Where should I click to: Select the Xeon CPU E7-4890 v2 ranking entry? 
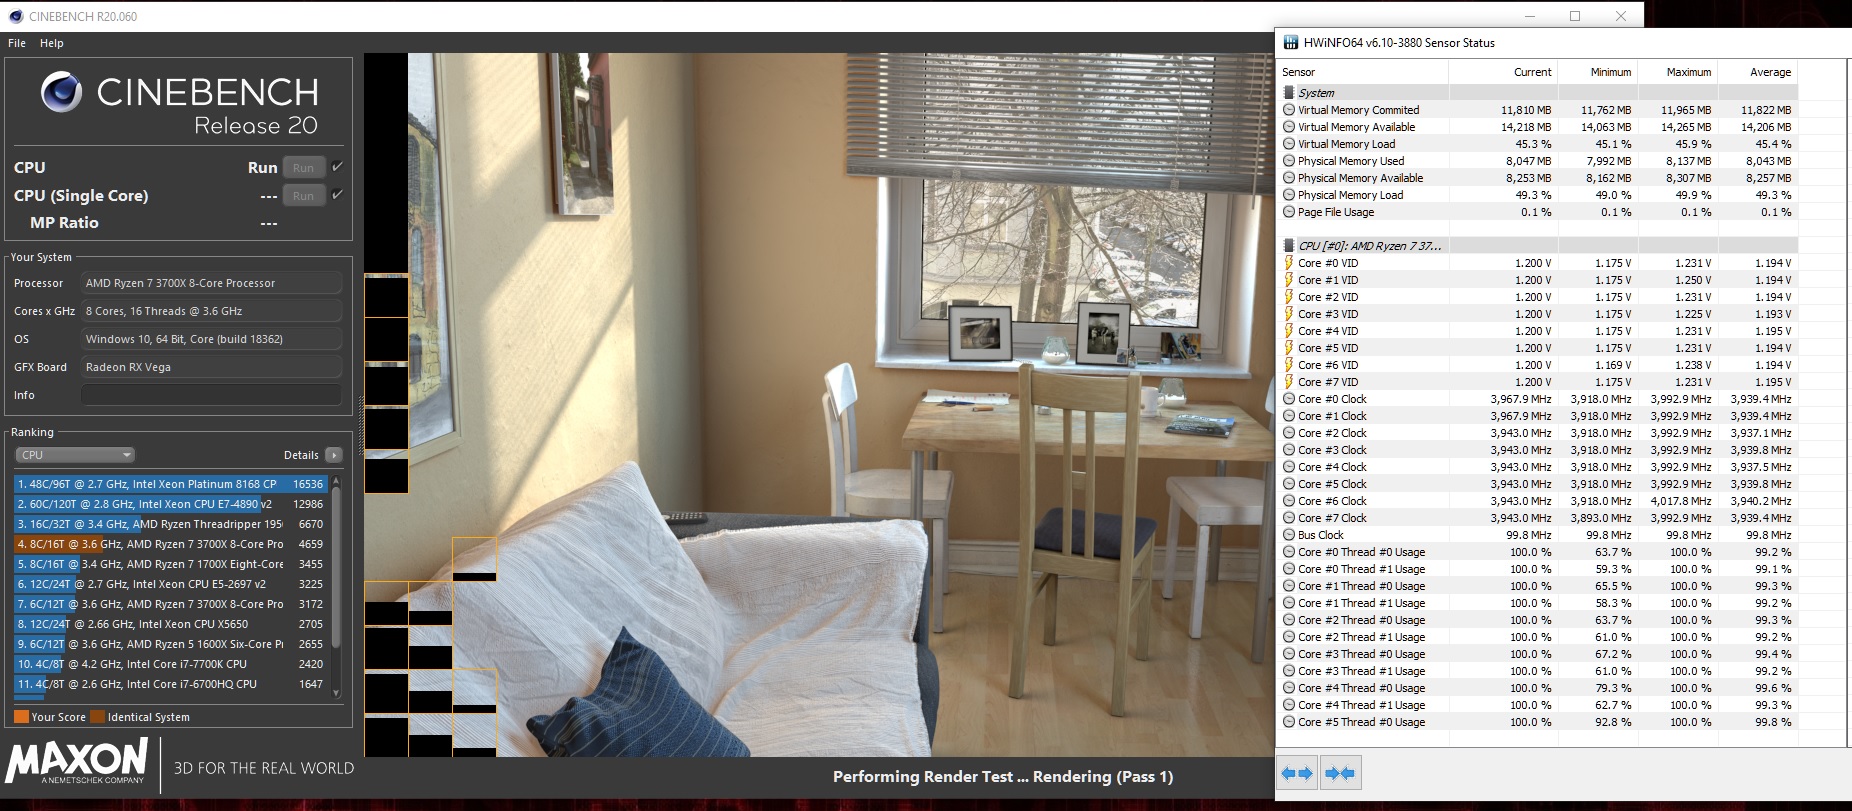point(171,504)
